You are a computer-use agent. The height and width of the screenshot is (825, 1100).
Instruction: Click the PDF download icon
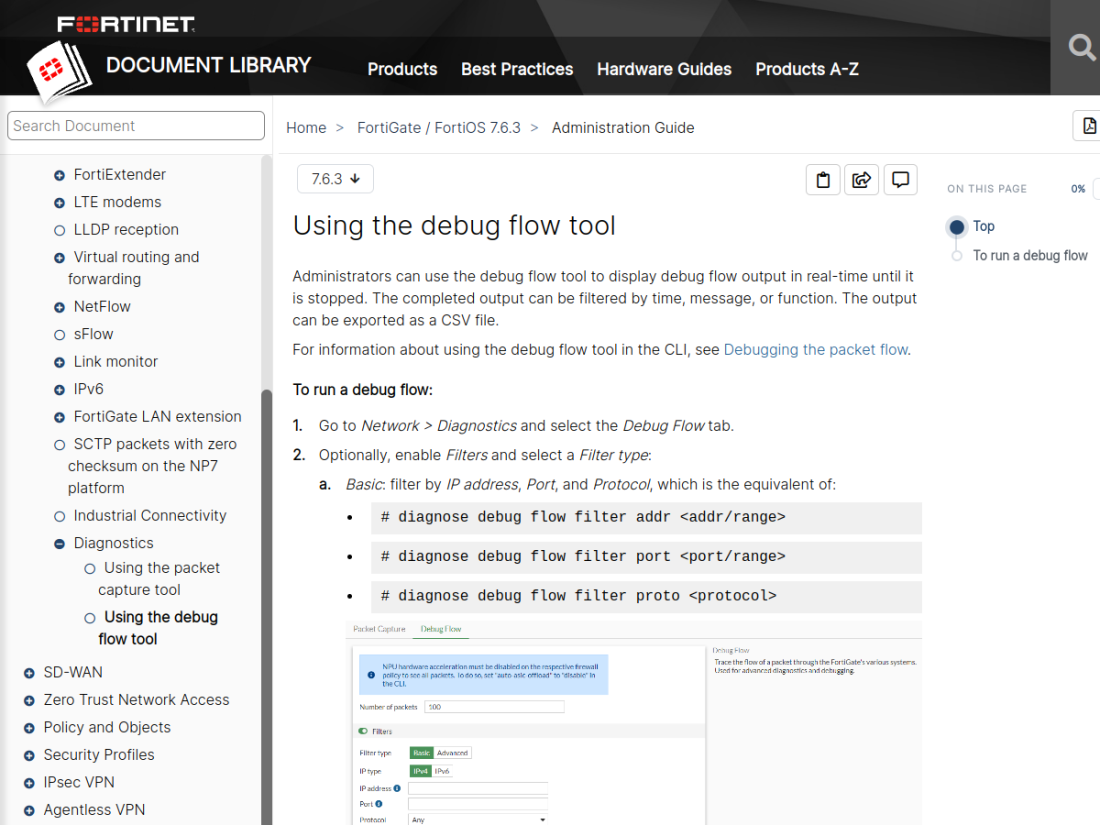coord(1089,126)
